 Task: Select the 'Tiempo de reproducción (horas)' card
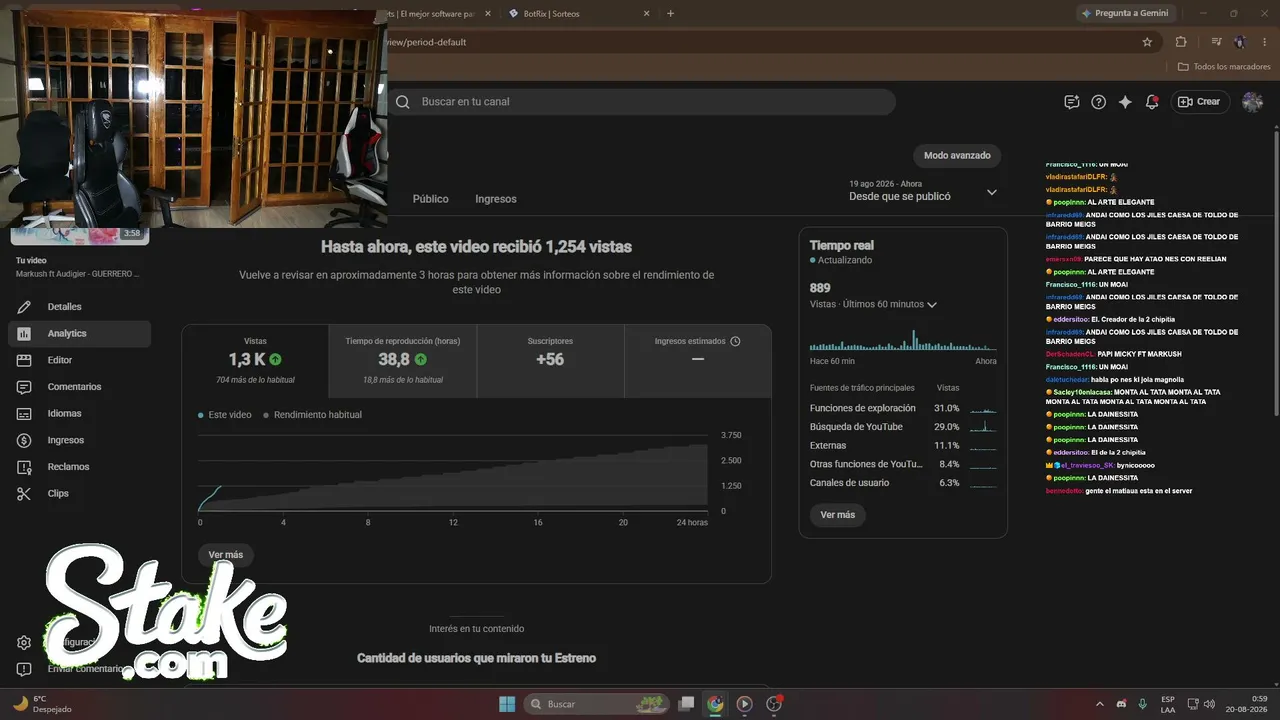[x=402, y=361]
